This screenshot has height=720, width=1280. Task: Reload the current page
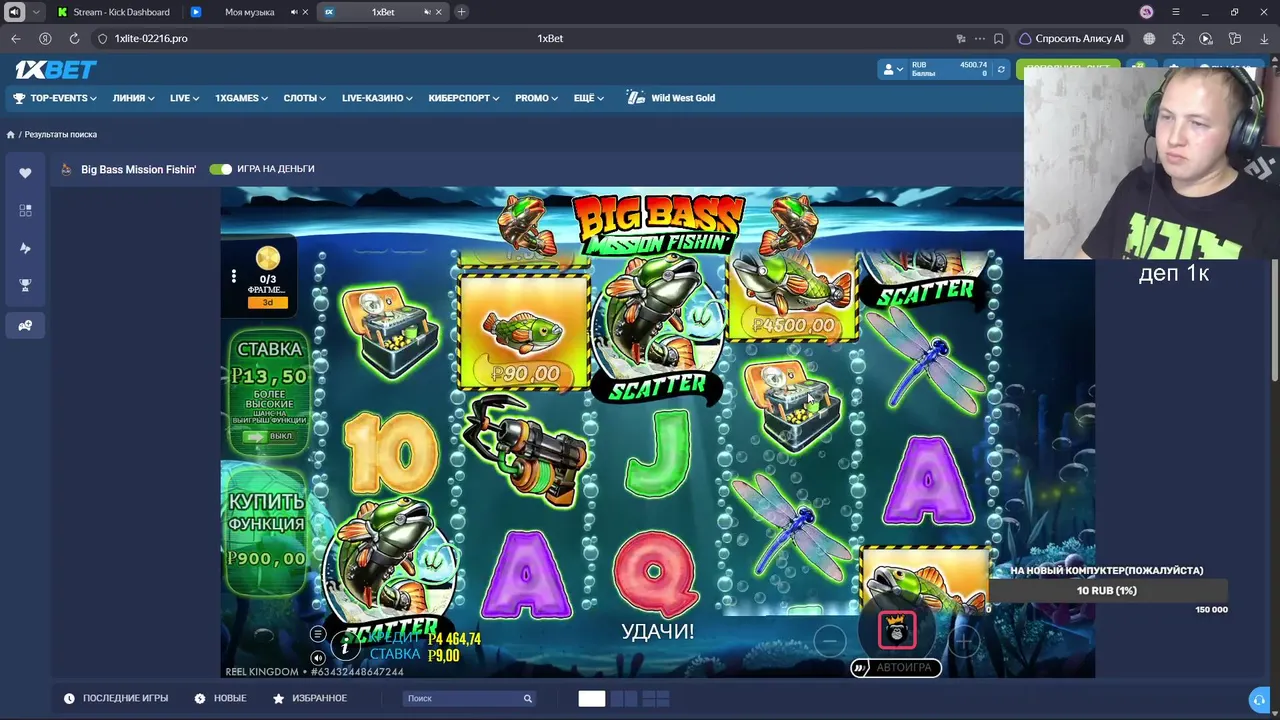point(74,39)
